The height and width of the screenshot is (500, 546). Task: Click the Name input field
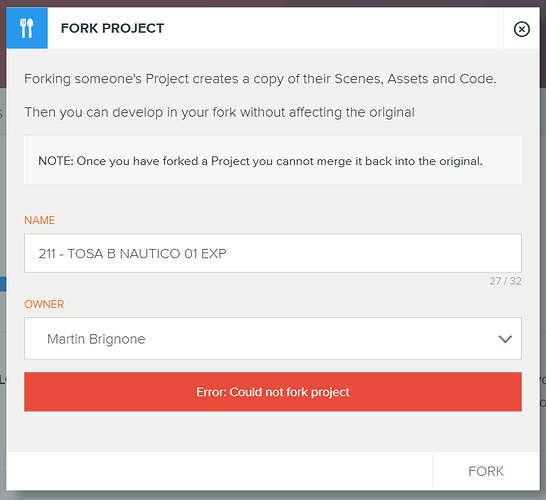point(273,253)
